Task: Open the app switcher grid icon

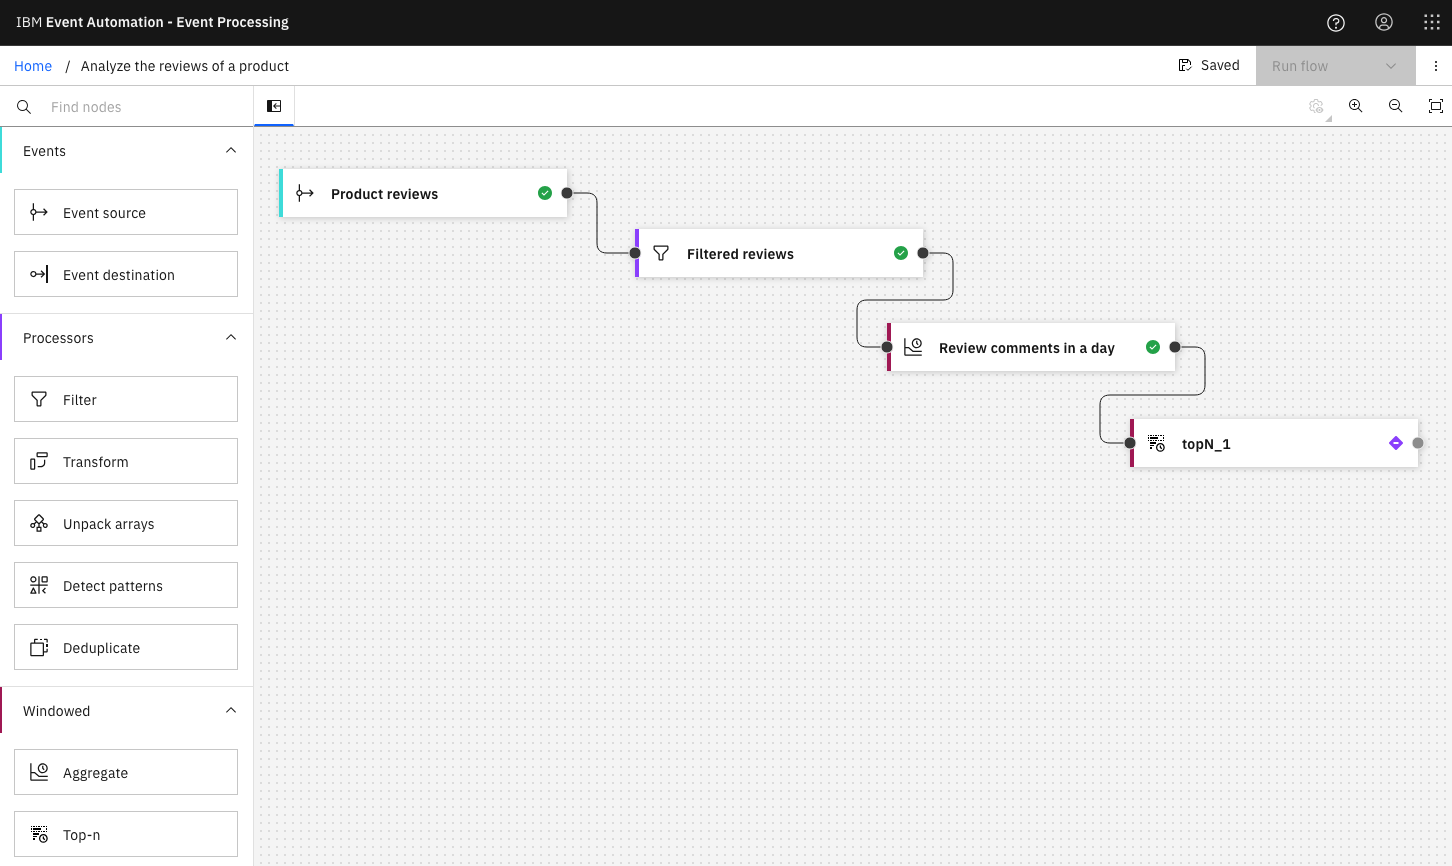Action: click(x=1432, y=23)
